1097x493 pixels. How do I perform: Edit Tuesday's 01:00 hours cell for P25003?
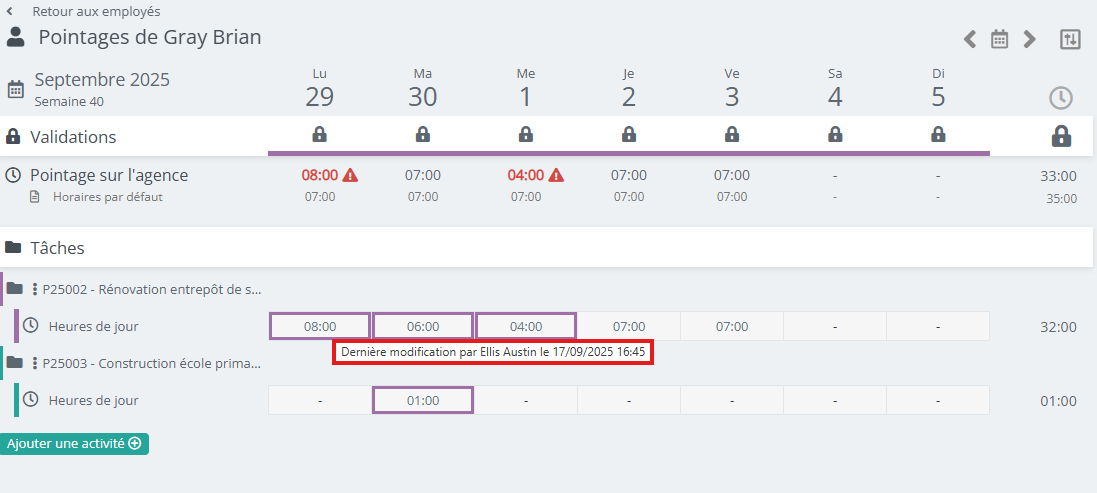[423, 400]
